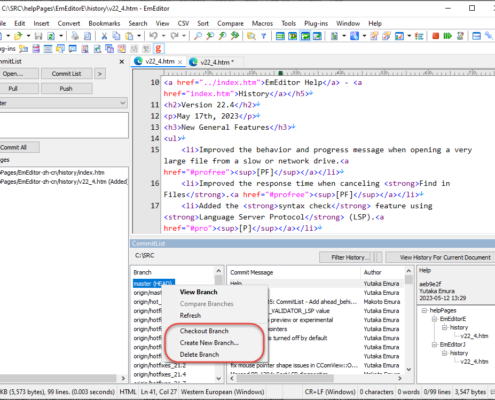495x400 pixels.
Task: Click the Commit List button
Action: click(66, 74)
